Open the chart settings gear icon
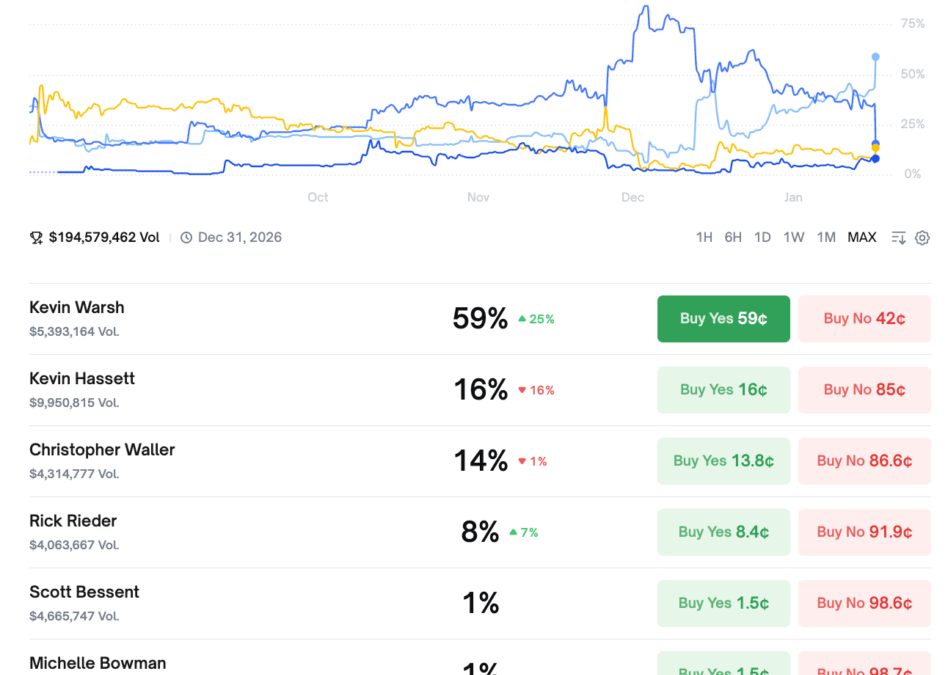The height and width of the screenshot is (675, 948). [921, 238]
